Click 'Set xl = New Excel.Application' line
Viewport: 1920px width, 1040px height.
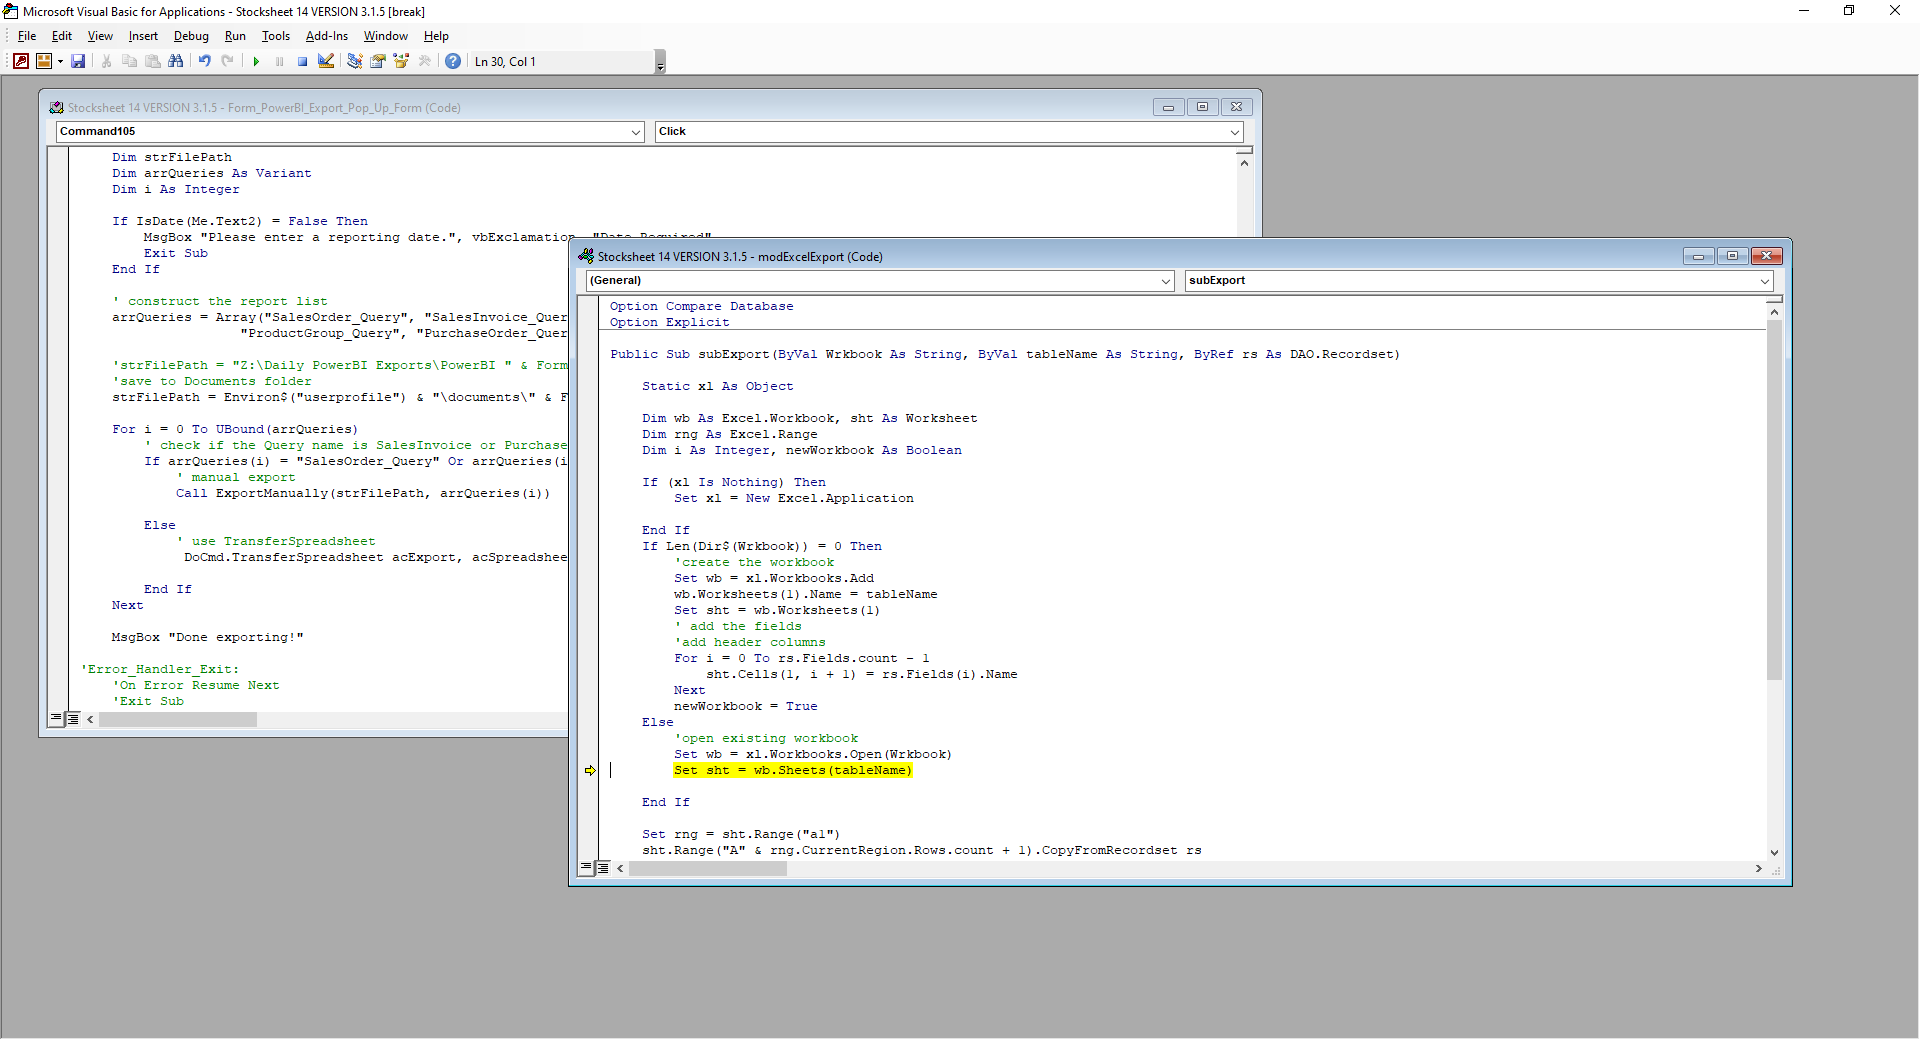[x=794, y=498]
